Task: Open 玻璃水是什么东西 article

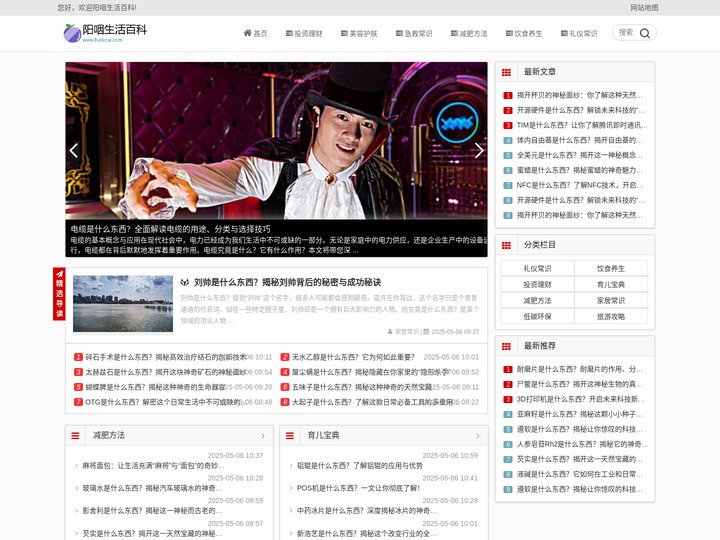Action: (x=152, y=488)
